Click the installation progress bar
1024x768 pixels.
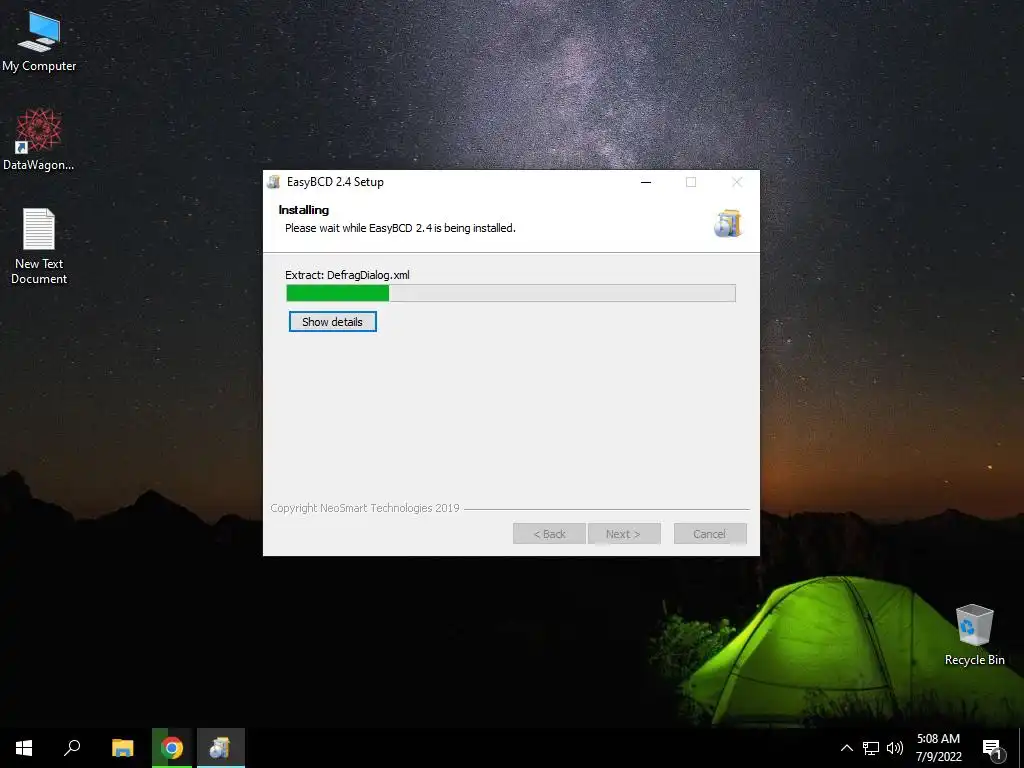(x=511, y=293)
